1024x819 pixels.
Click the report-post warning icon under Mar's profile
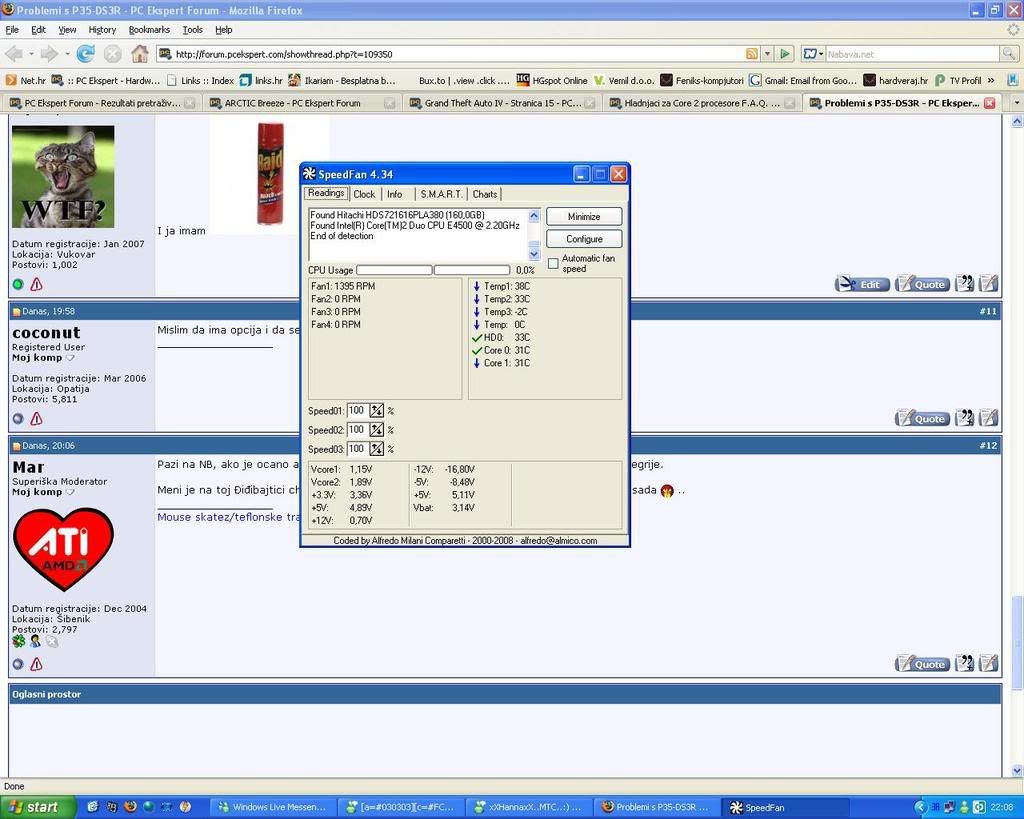click(x=37, y=664)
